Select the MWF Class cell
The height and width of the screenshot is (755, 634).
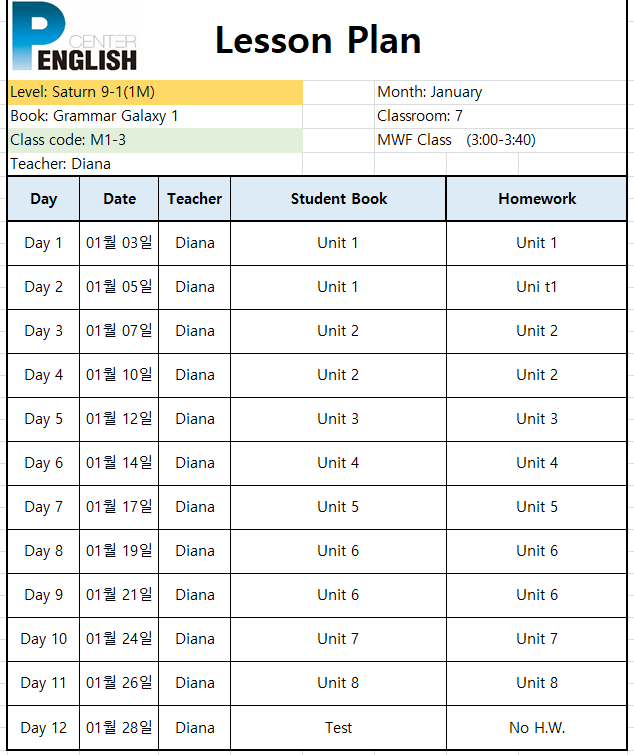pos(501,140)
